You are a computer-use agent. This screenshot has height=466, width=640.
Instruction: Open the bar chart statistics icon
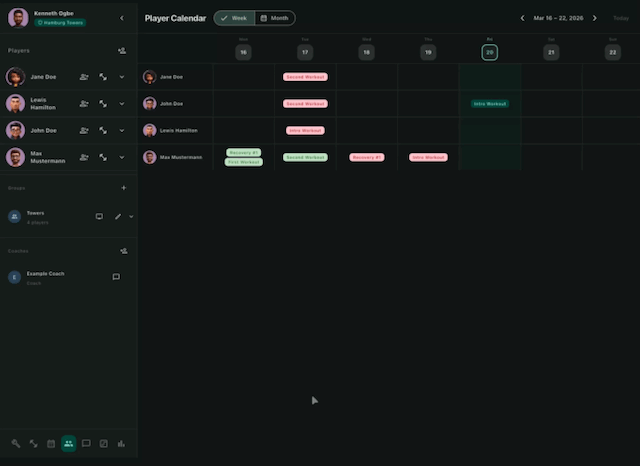(x=121, y=444)
